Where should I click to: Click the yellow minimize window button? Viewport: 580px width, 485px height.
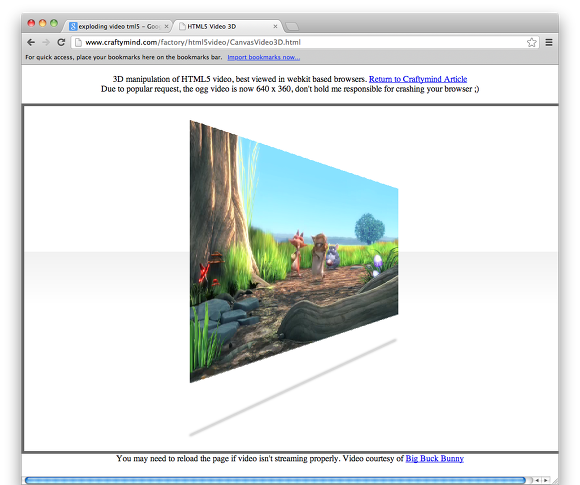click(x=43, y=23)
